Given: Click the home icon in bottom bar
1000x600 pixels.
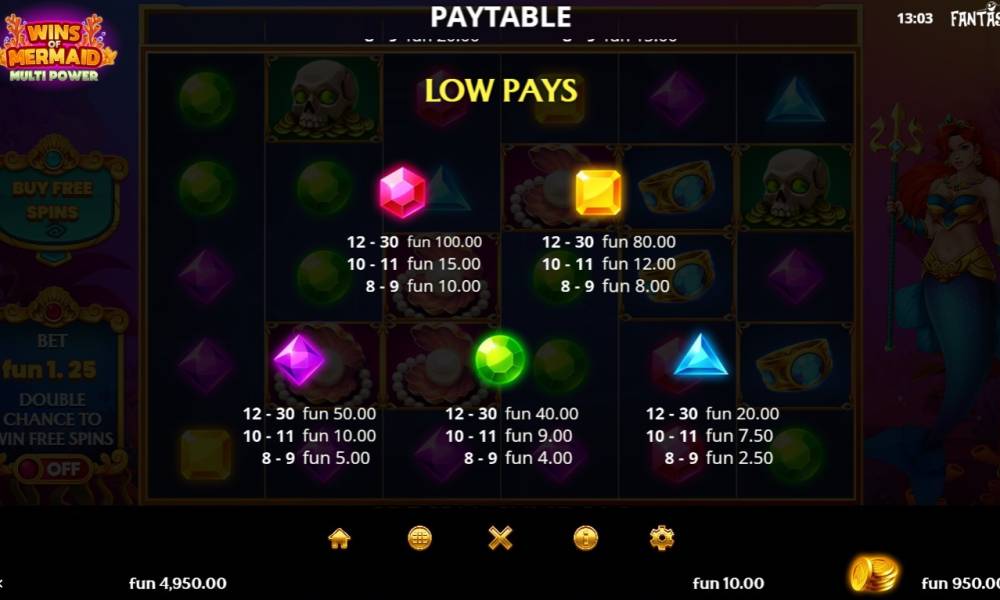Looking at the screenshot, I should coord(339,539).
